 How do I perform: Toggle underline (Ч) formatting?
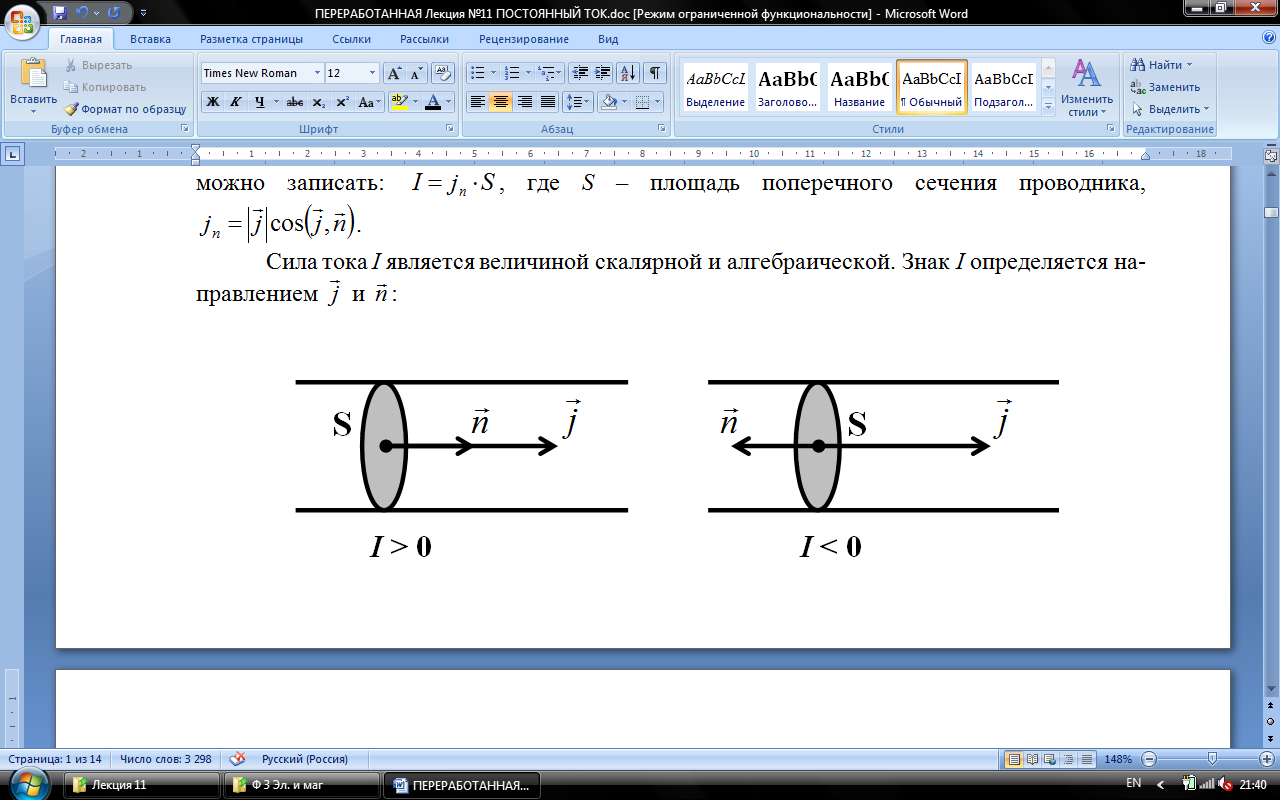(259, 101)
